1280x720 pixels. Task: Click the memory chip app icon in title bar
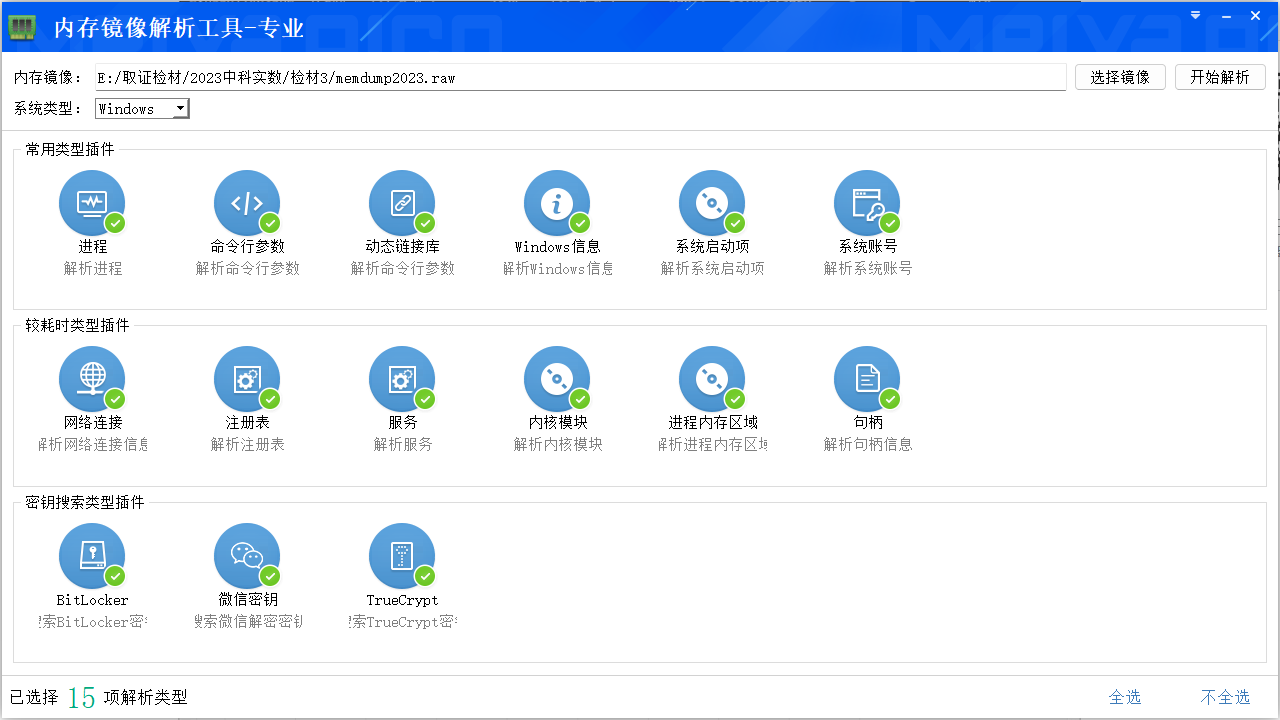tap(22, 27)
